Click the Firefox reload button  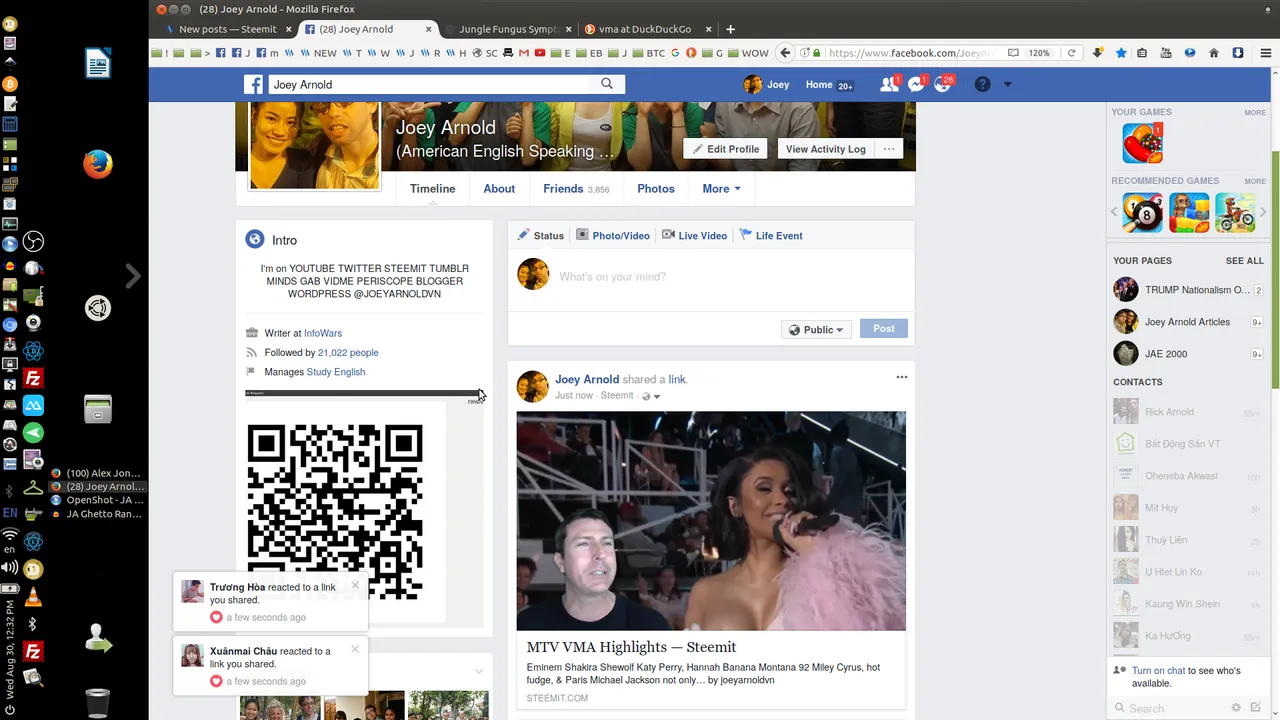(1071, 53)
